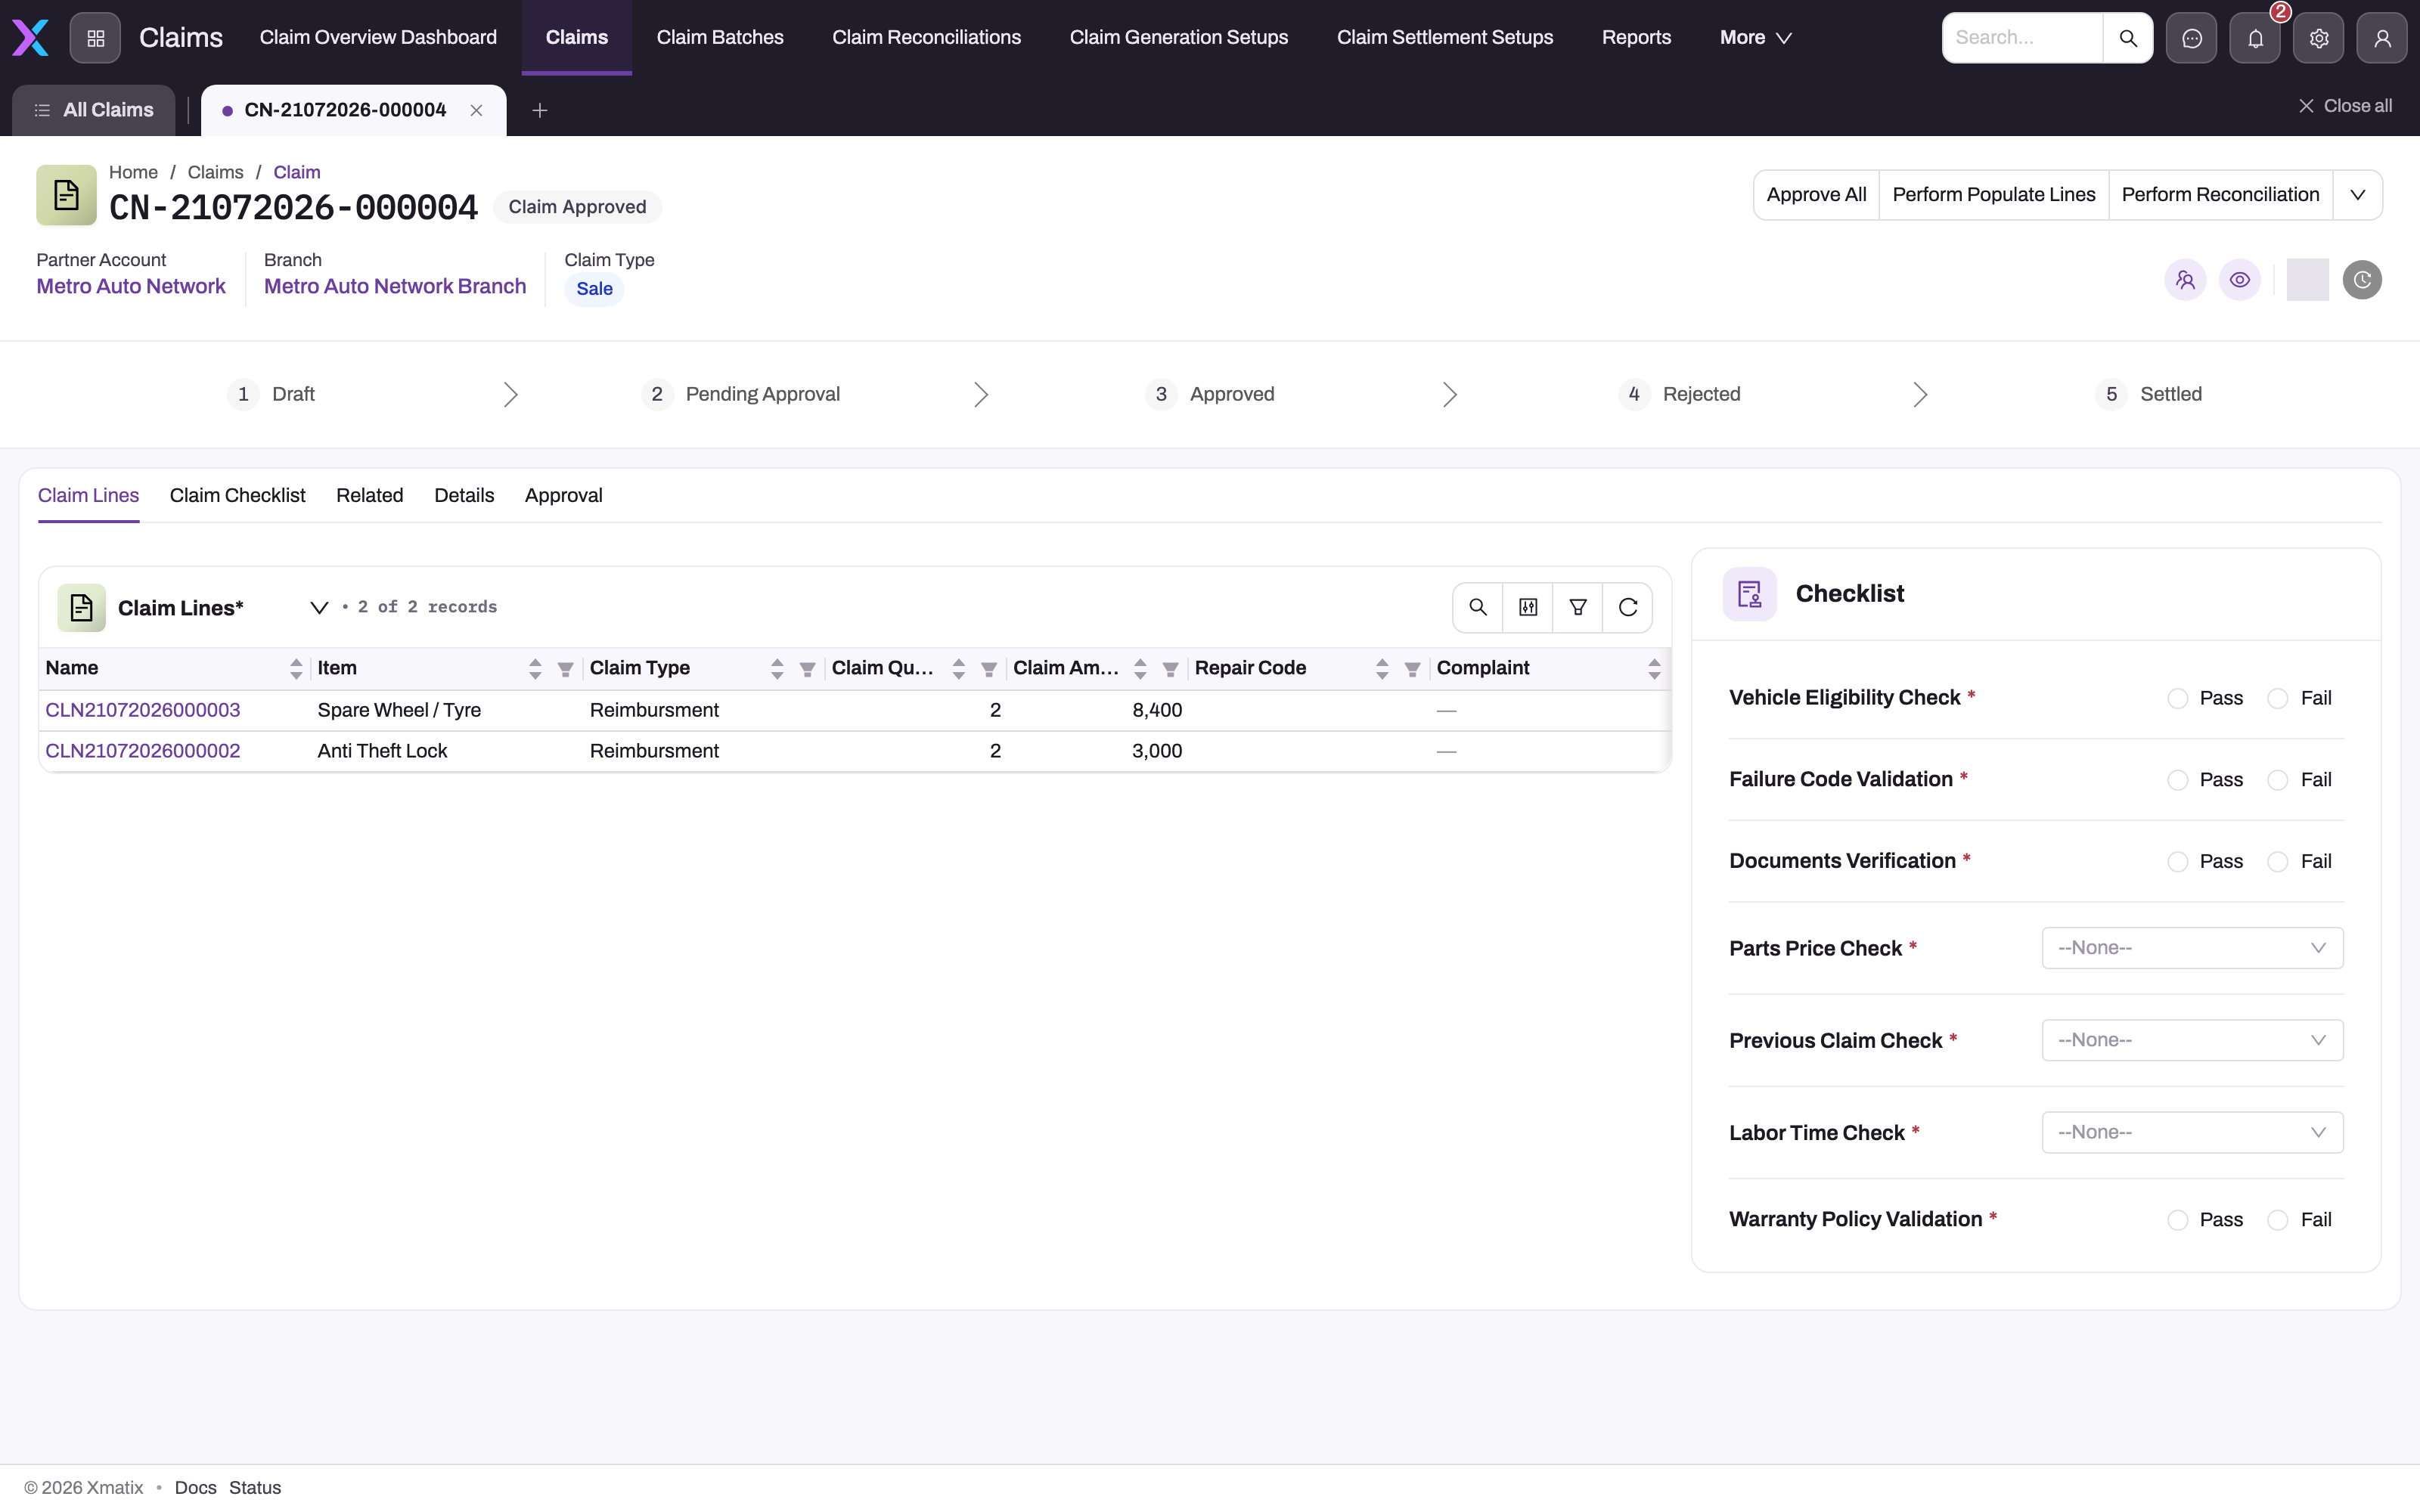The width and height of the screenshot is (2420, 1512).
Task: Select Fail for Failure Code Validation
Action: point(2277,780)
